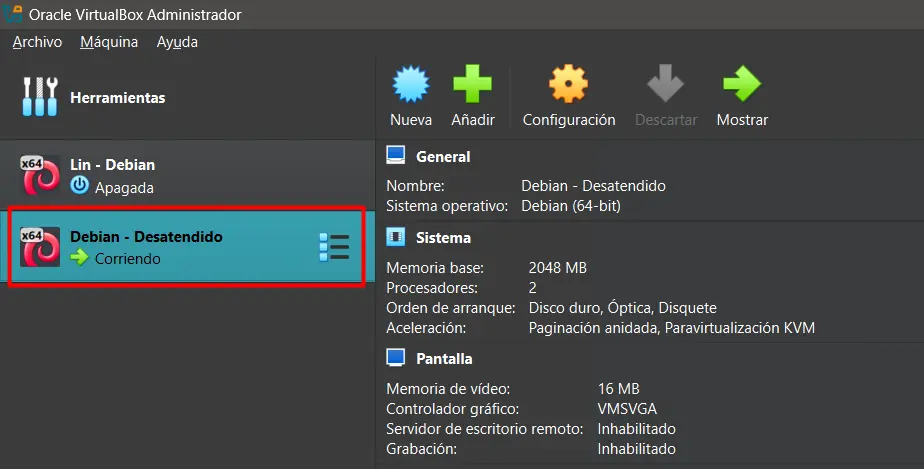Click the General section monitor icon

(x=396, y=156)
